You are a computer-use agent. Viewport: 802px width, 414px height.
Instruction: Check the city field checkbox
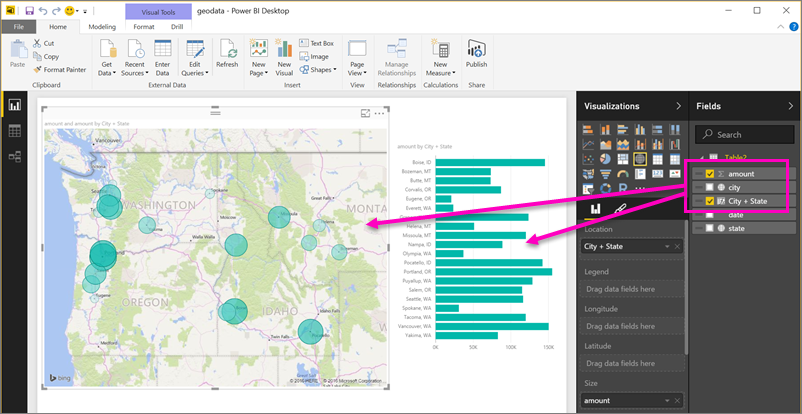[710, 187]
